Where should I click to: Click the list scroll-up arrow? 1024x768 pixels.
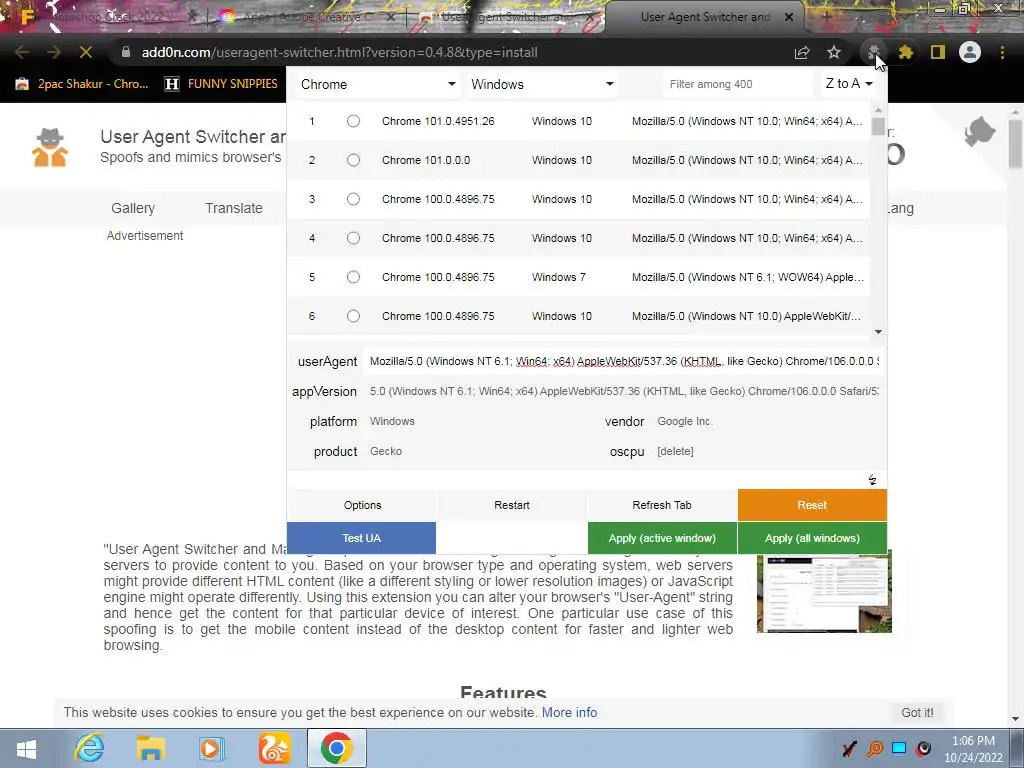coord(878,110)
